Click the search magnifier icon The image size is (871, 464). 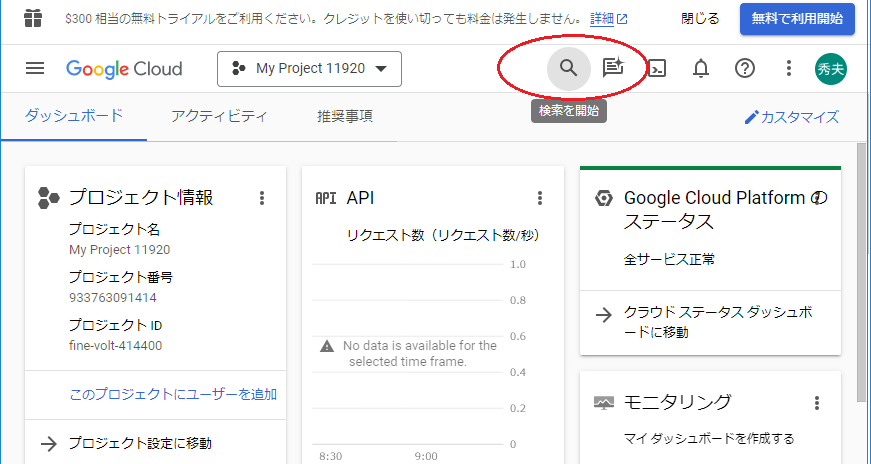tap(568, 68)
